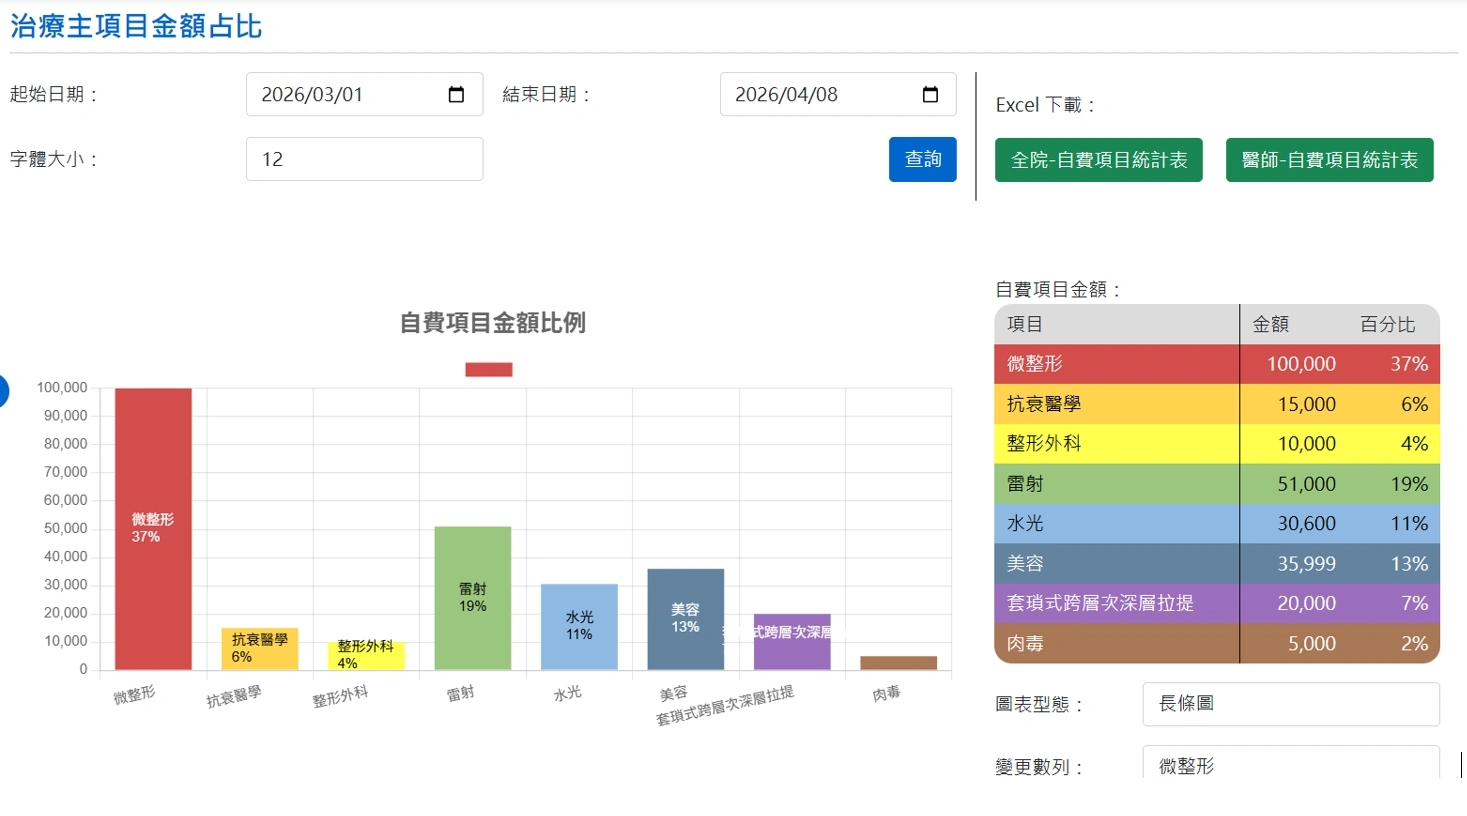Select the 美容 table row label

click(1025, 564)
